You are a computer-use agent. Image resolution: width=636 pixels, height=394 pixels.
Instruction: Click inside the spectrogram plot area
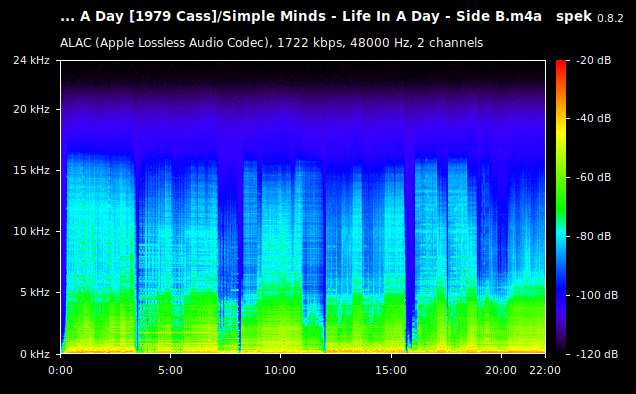point(303,207)
